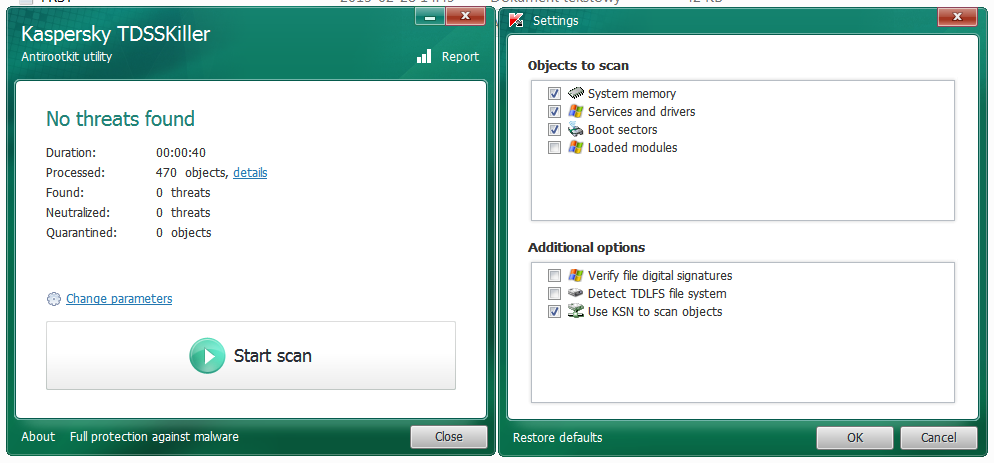Enable Detect TDLFS file system checkbox
994x463 pixels.
pos(555,294)
